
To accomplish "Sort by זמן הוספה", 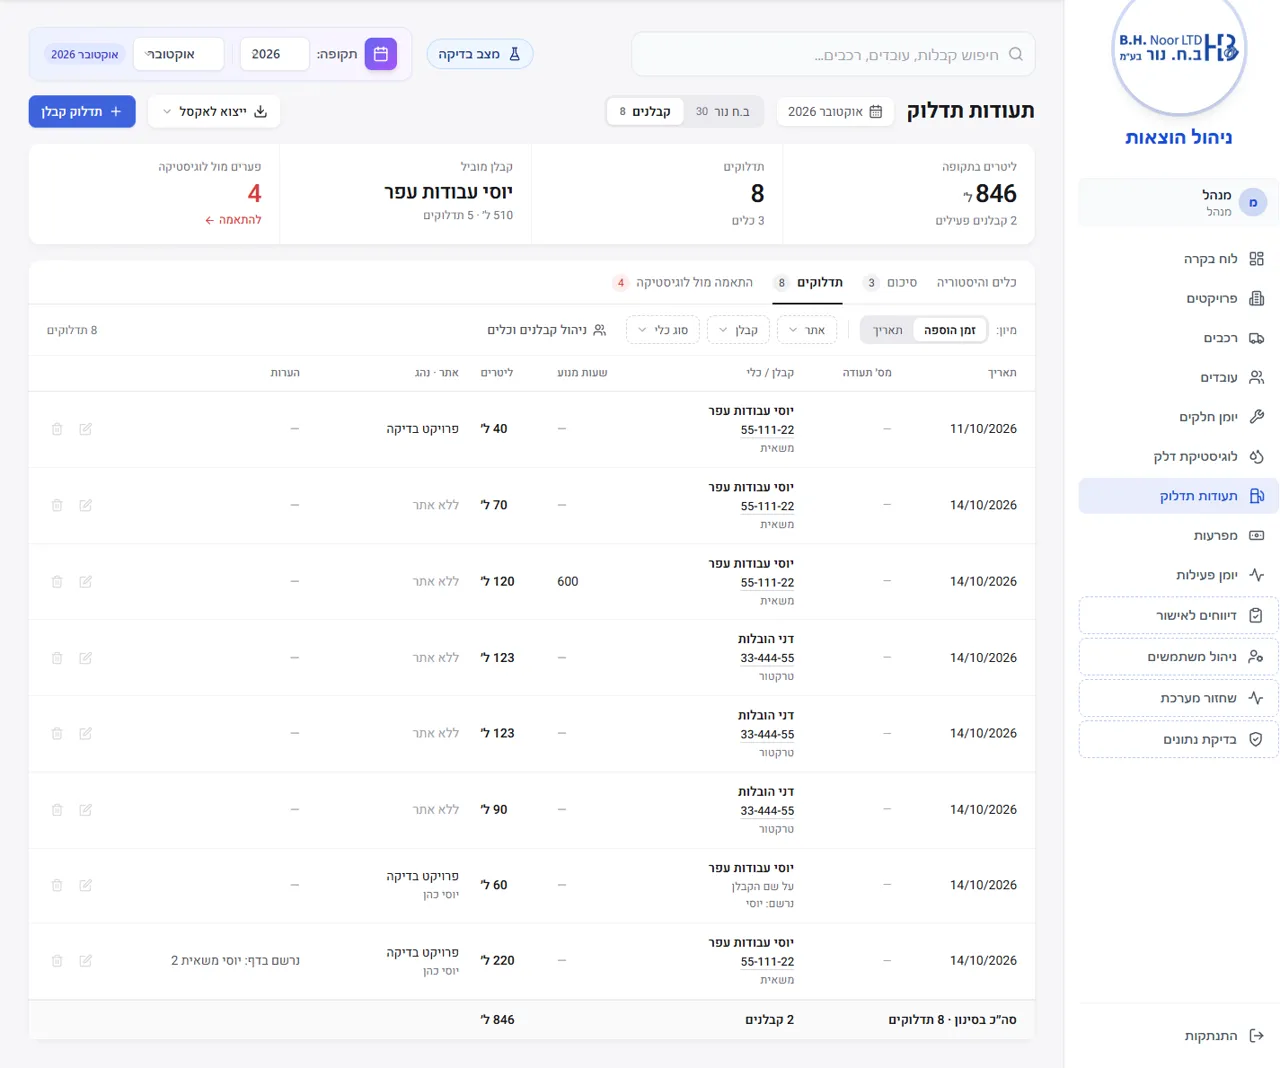I will pyautogui.click(x=950, y=330).
